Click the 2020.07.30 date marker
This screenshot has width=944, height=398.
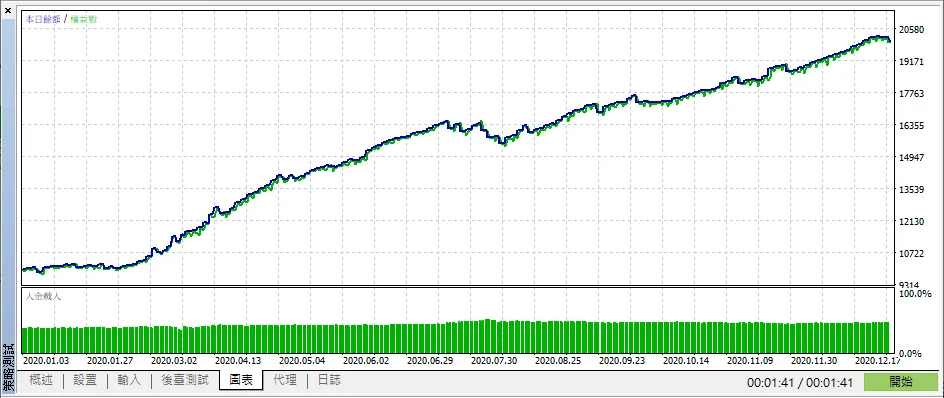(494, 361)
